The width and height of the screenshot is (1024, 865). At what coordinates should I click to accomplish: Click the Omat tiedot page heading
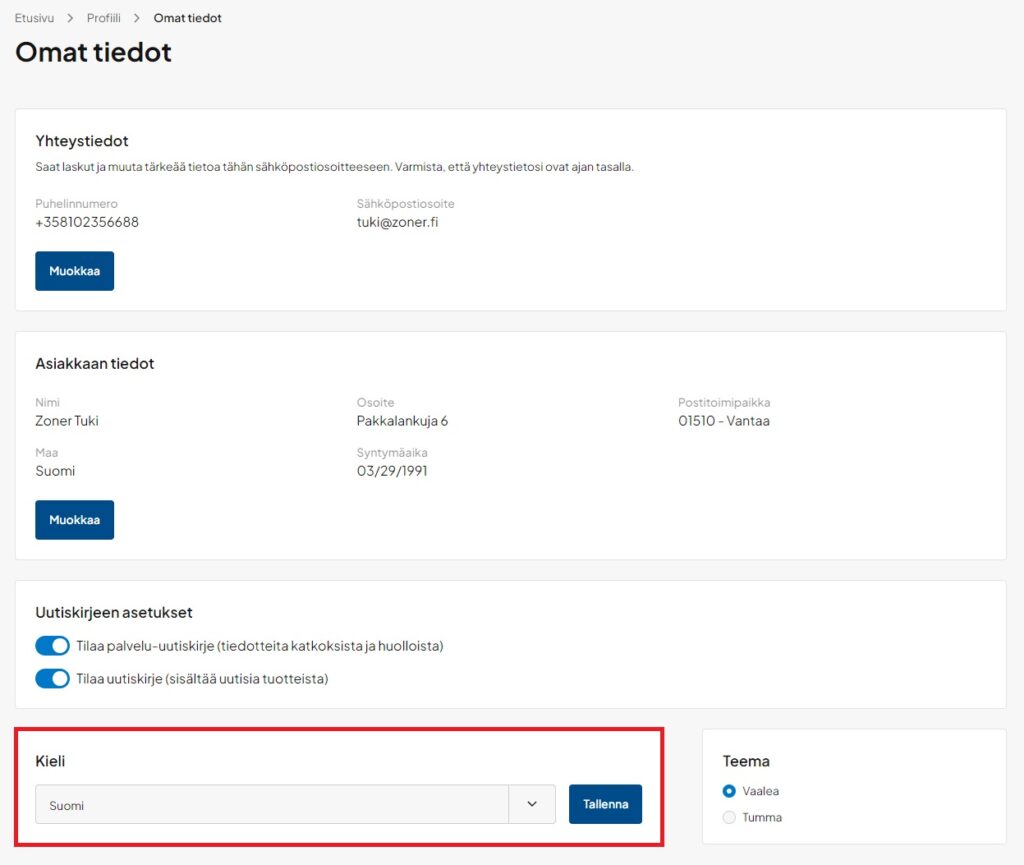(93, 52)
